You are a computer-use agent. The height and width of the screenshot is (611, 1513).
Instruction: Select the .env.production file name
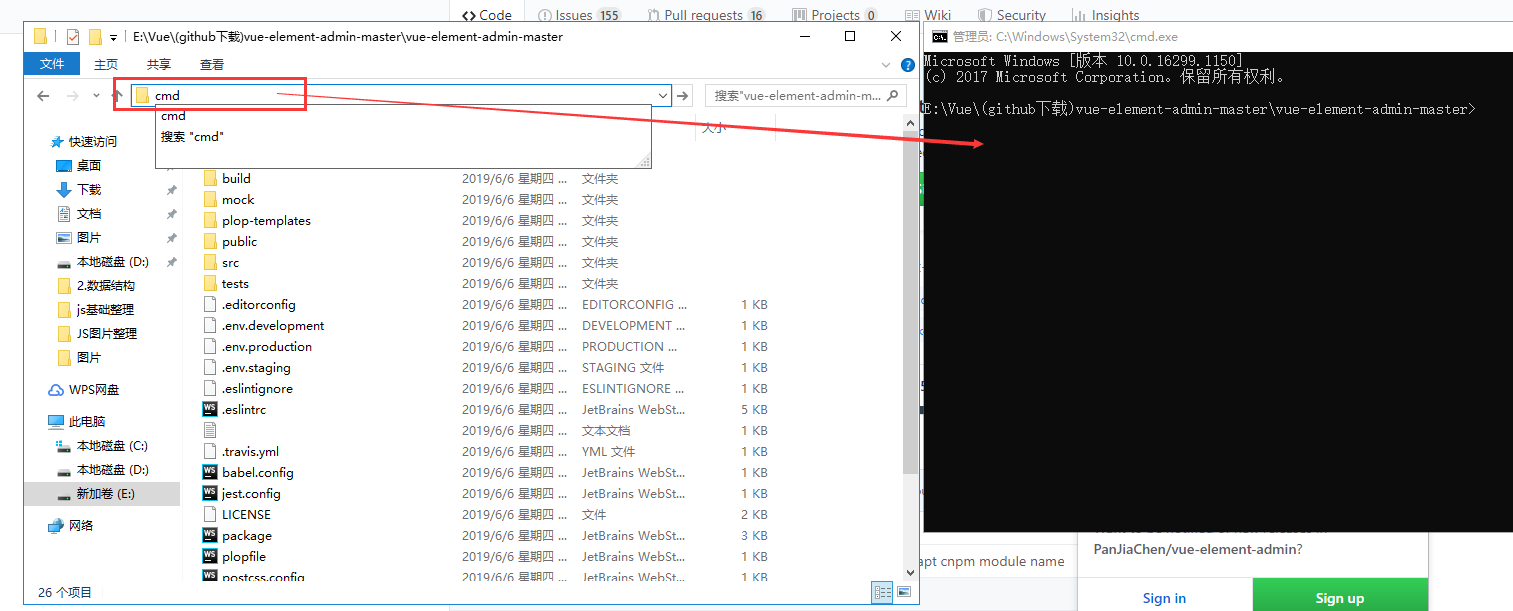(267, 347)
